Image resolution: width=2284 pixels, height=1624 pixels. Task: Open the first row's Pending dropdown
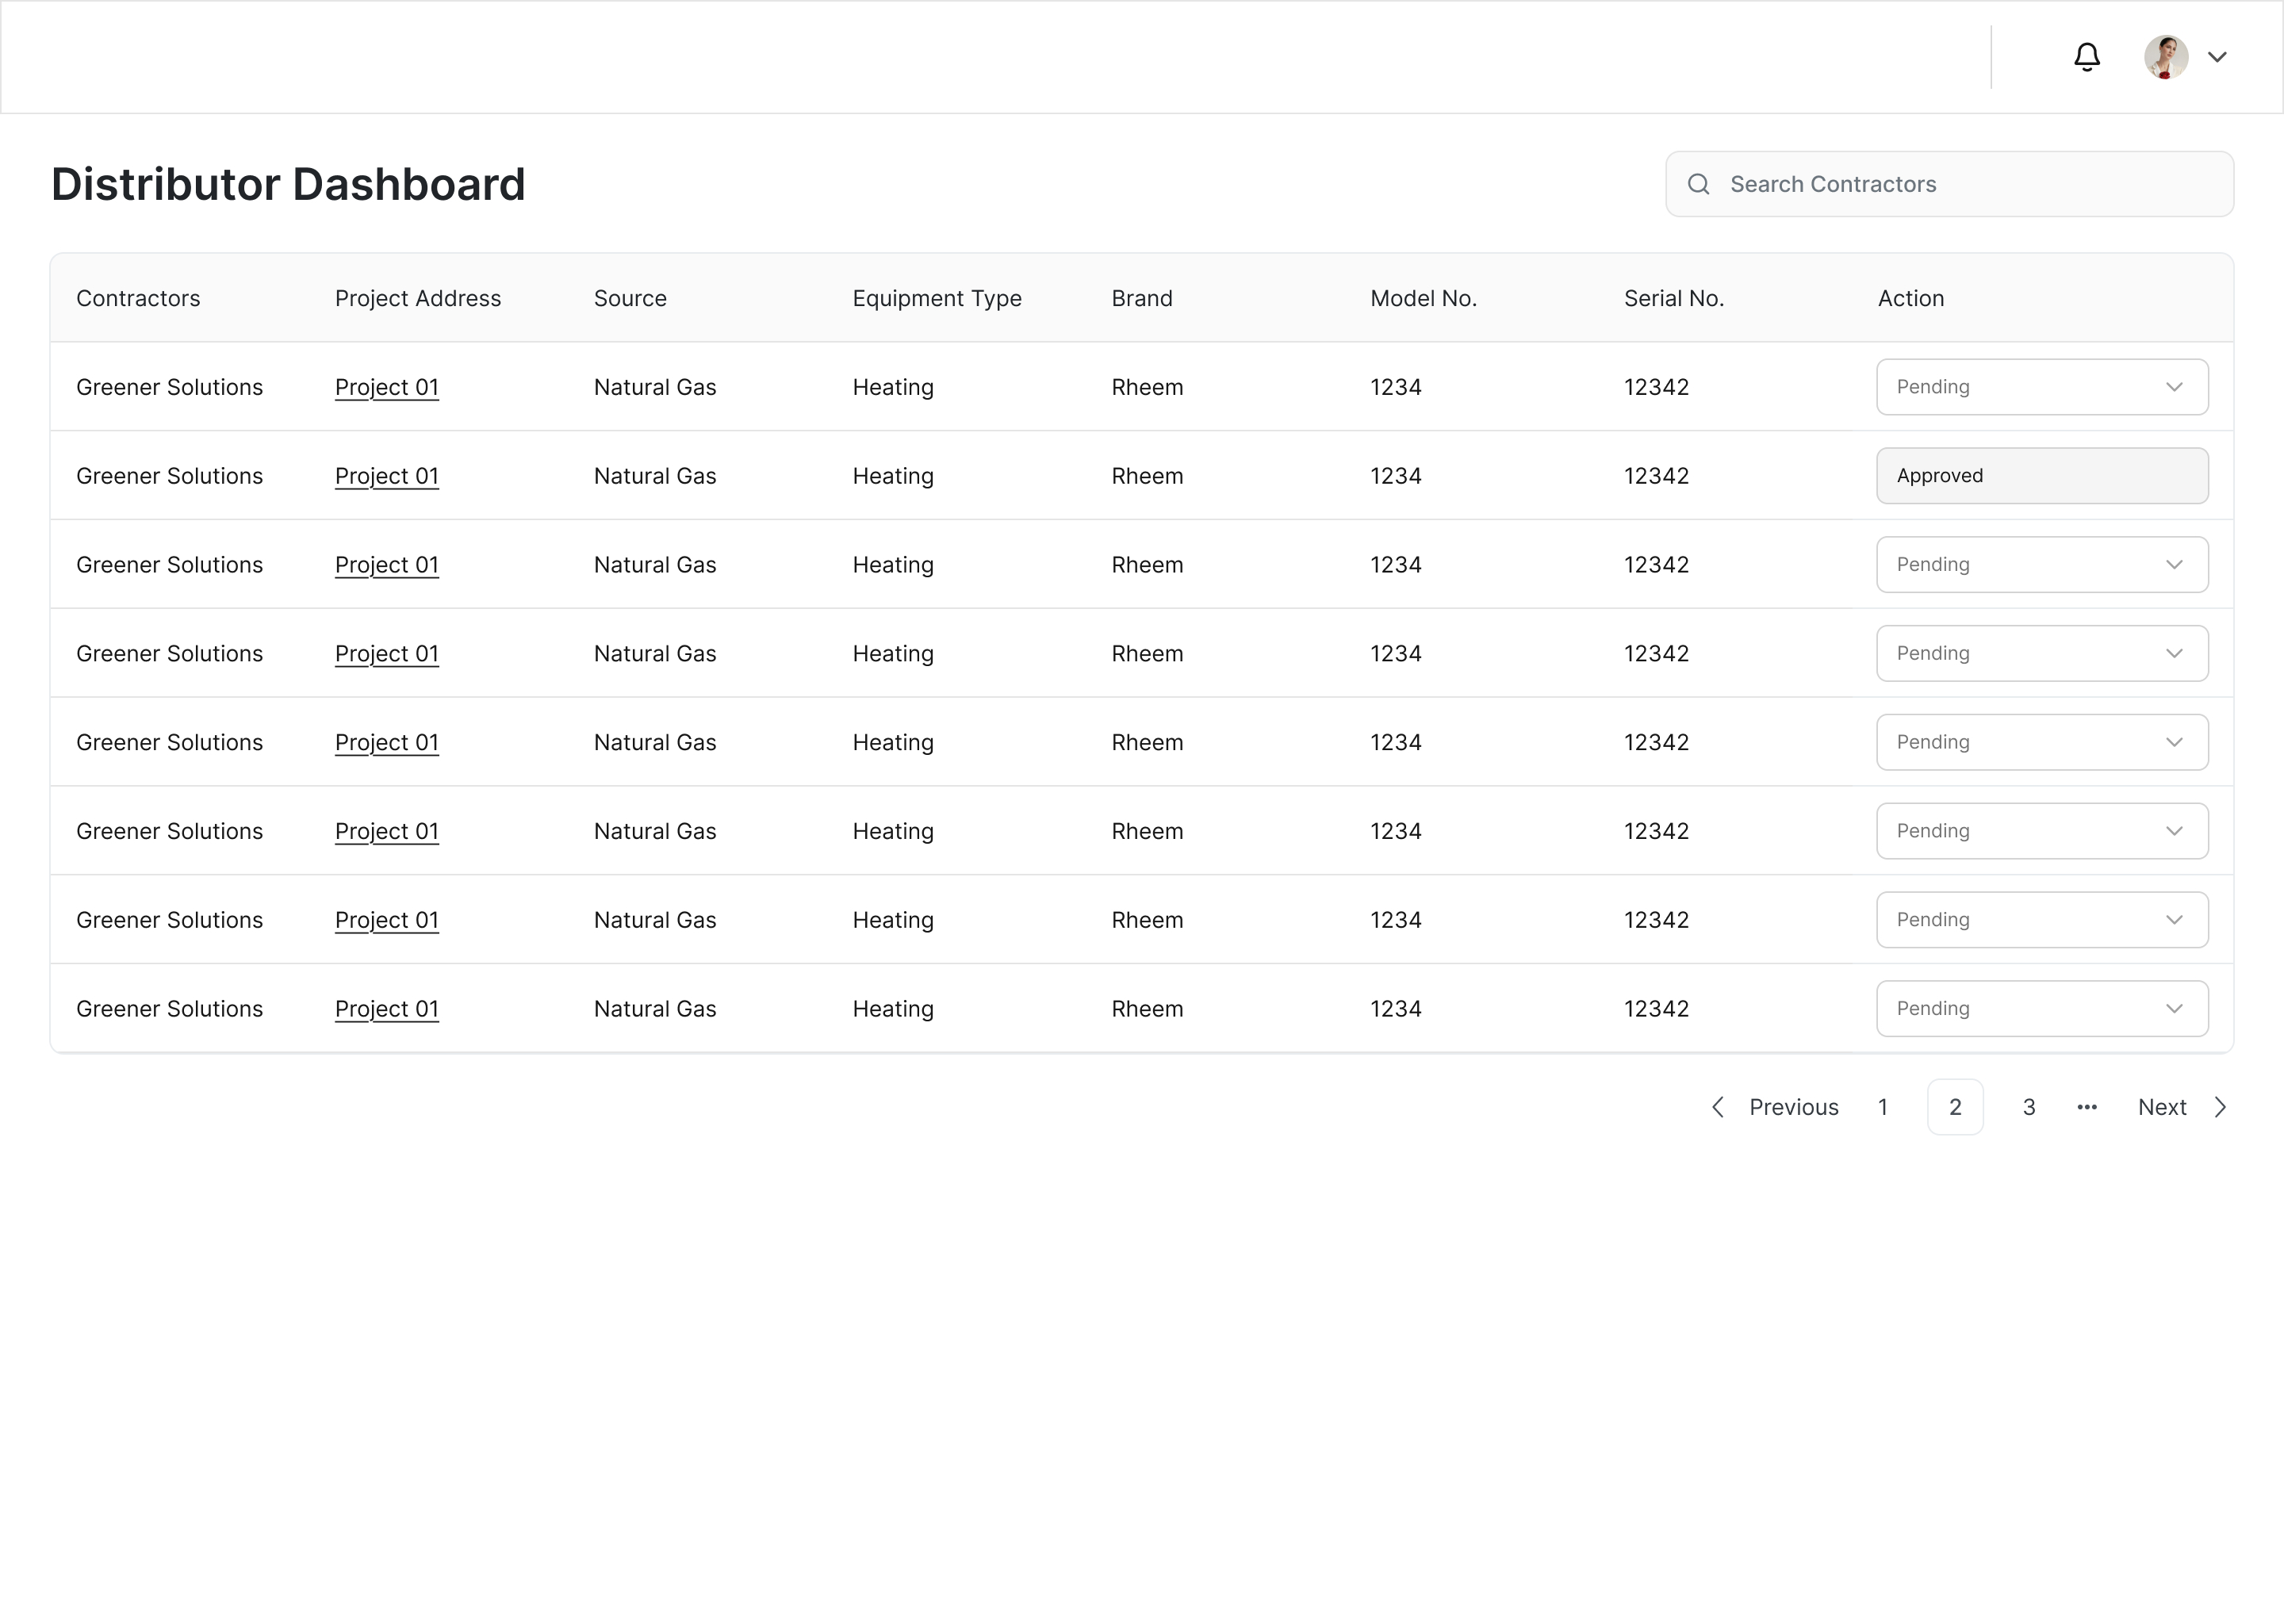[x=2042, y=387]
